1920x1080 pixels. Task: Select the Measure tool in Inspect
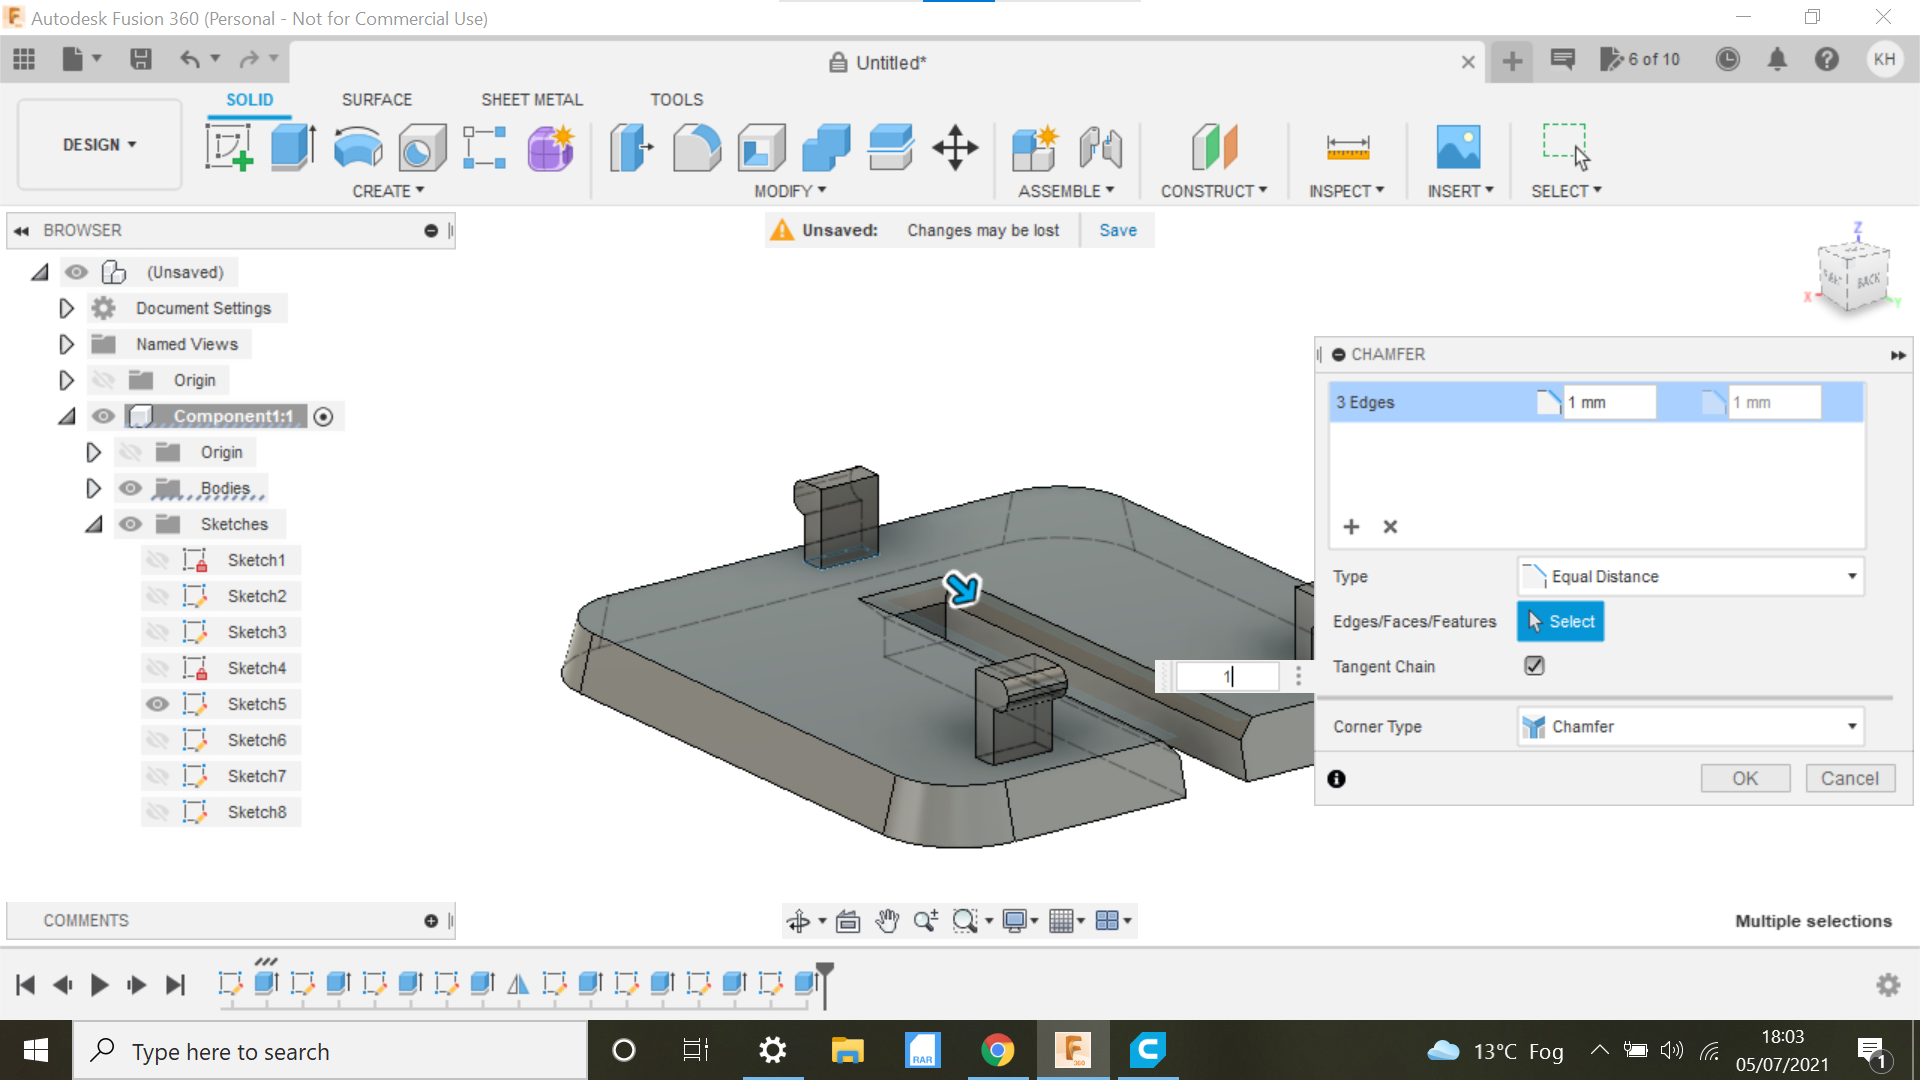pyautogui.click(x=1348, y=146)
